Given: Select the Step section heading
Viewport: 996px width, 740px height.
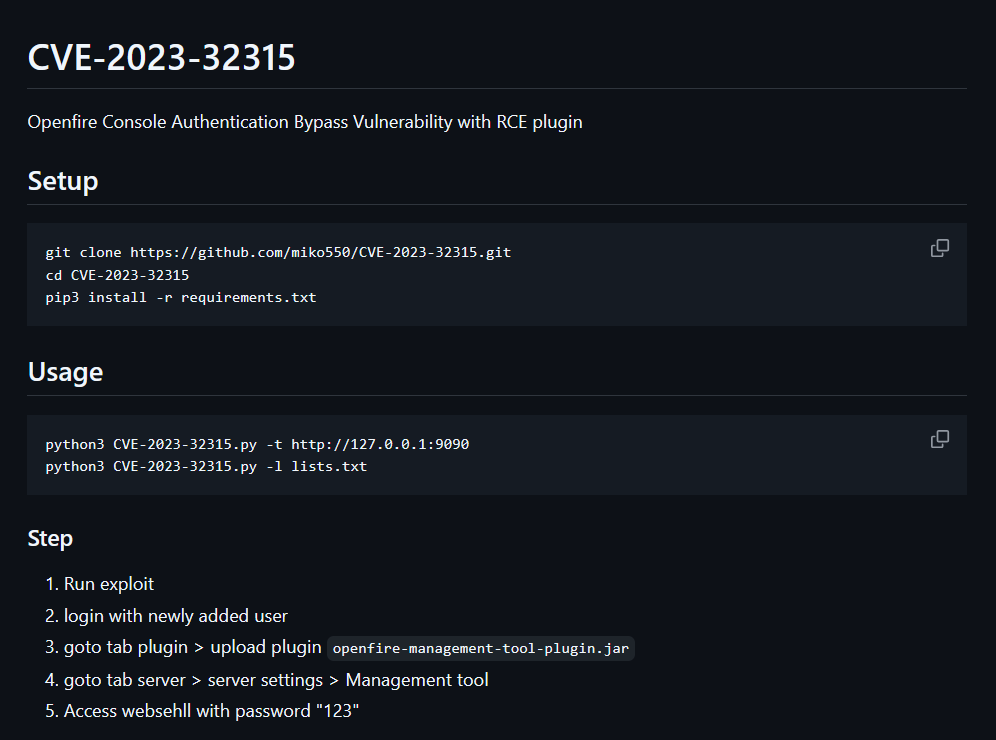Looking at the screenshot, I should [x=50, y=539].
